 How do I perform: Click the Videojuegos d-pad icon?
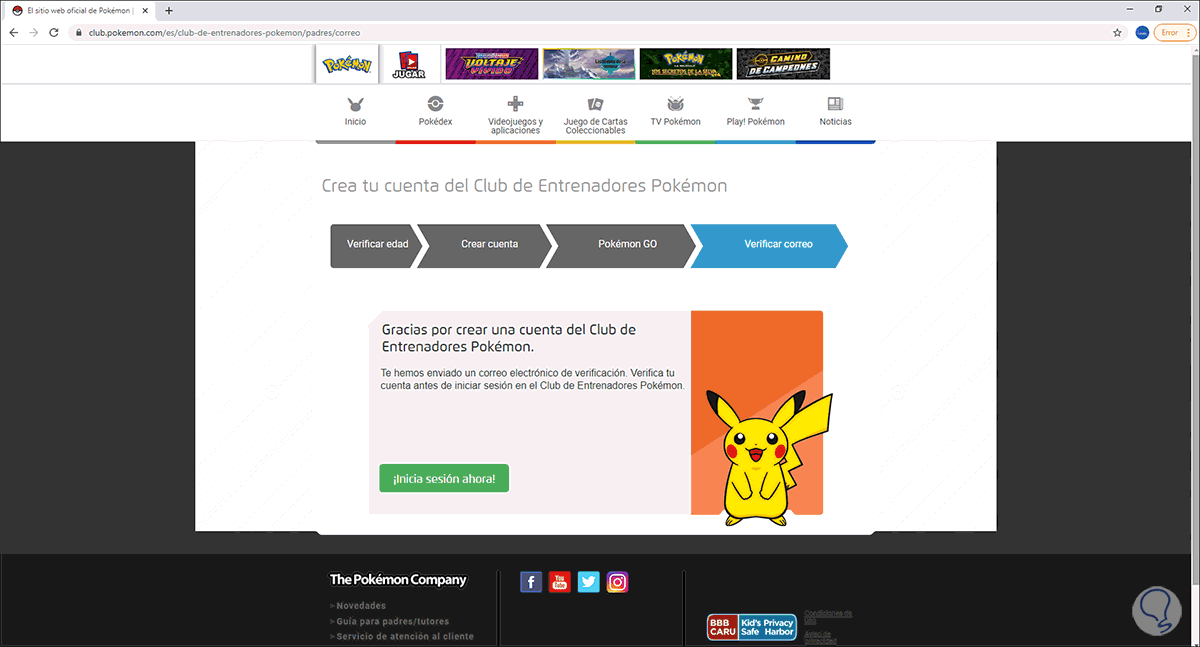tap(515, 103)
